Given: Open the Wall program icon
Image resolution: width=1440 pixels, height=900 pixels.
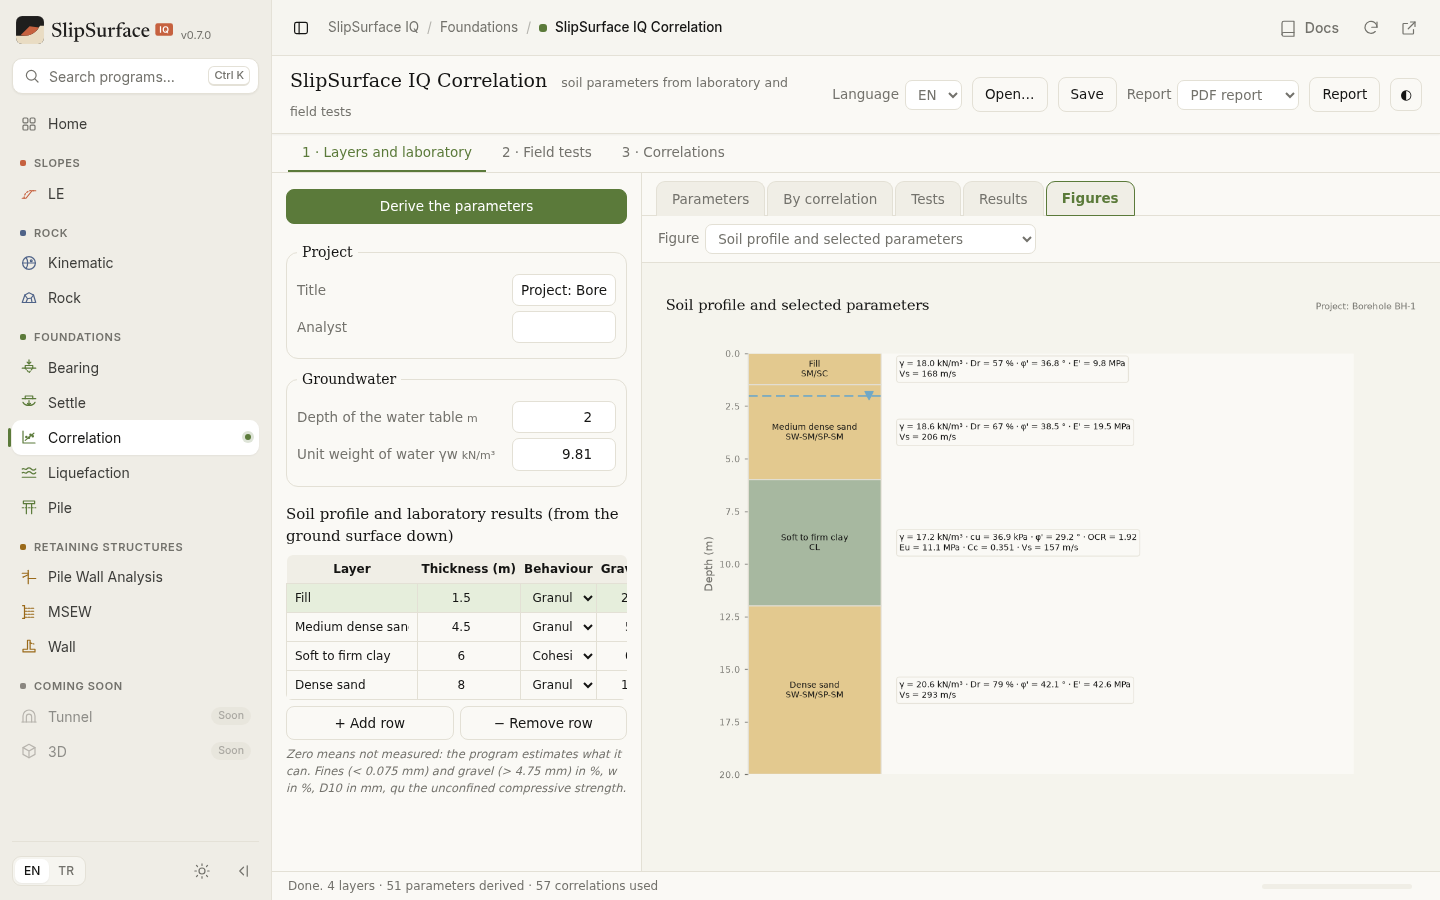Looking at the screenshot, I should pos(29,647).
